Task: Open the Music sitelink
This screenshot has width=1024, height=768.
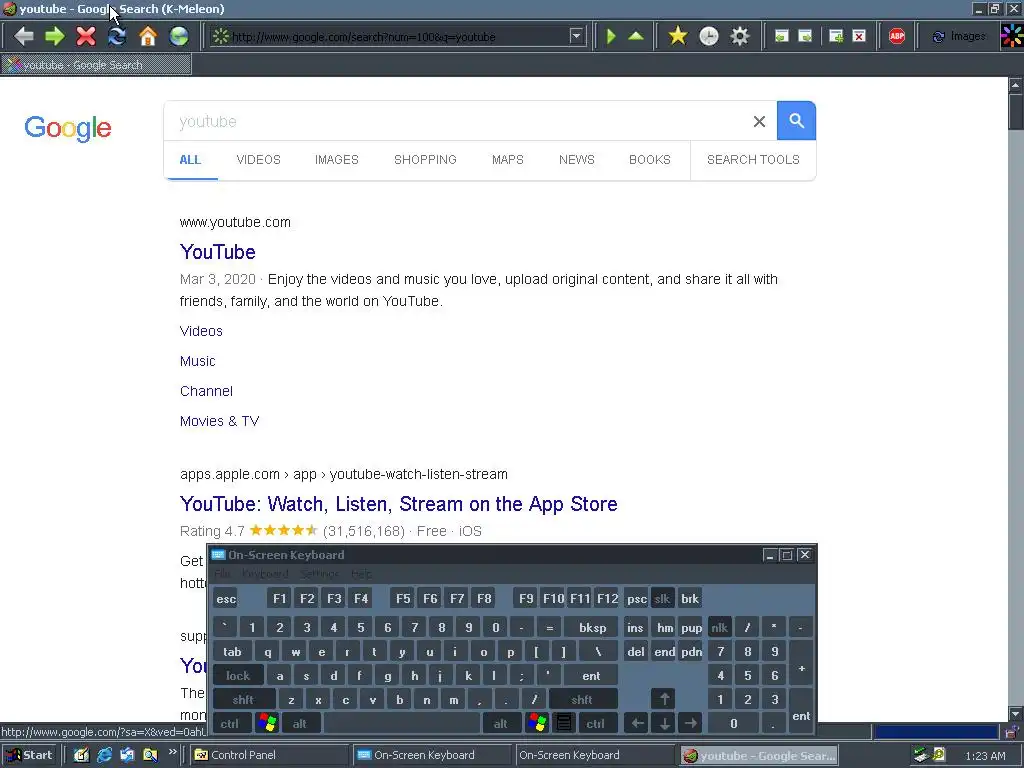Action: click(197, 361)
